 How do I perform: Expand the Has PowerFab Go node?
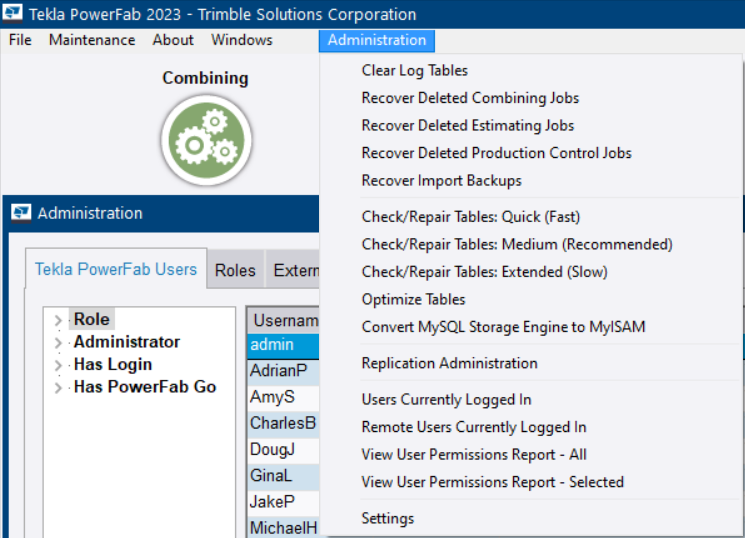pyautogui.click(x=59, y=387)
